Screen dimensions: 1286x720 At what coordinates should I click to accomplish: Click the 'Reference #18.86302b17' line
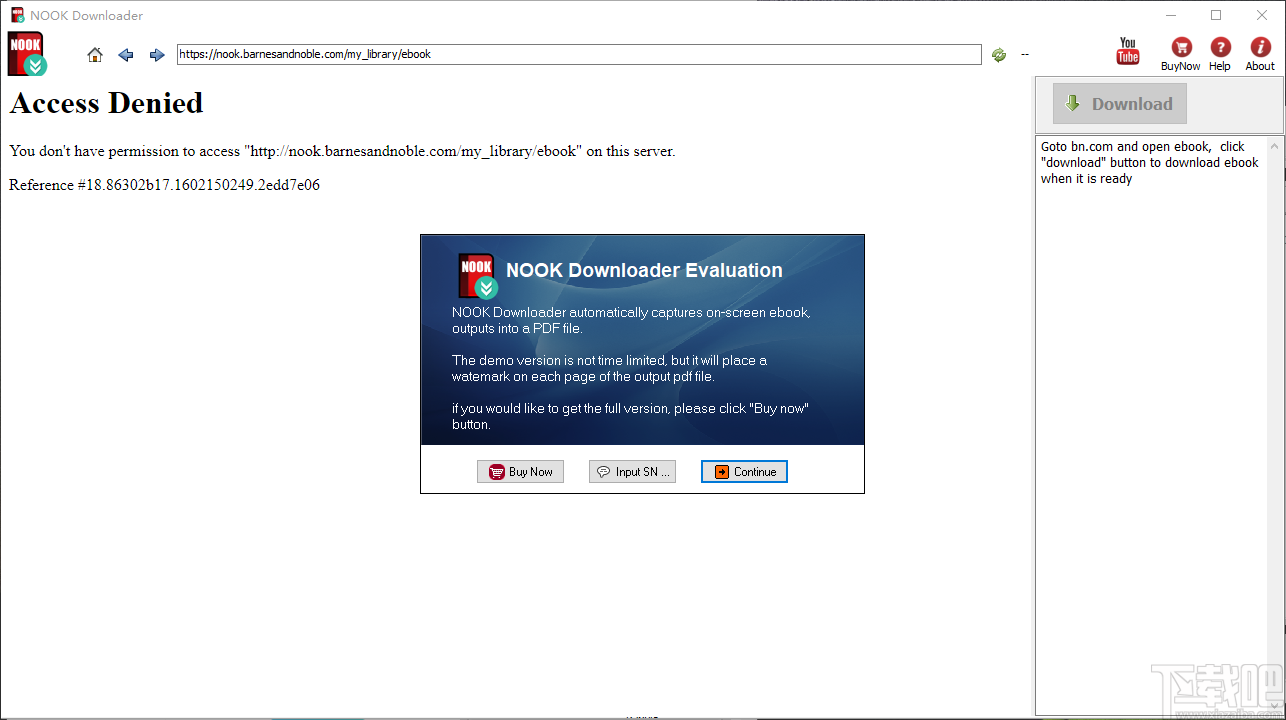click(165, 185)
